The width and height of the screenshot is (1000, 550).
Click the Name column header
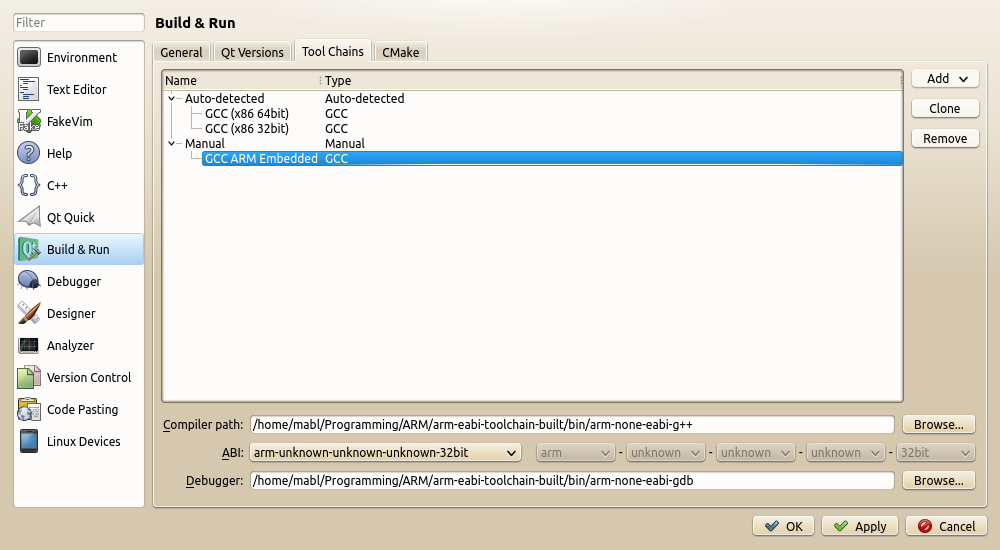pyautogui.click(x=241, y=80)
